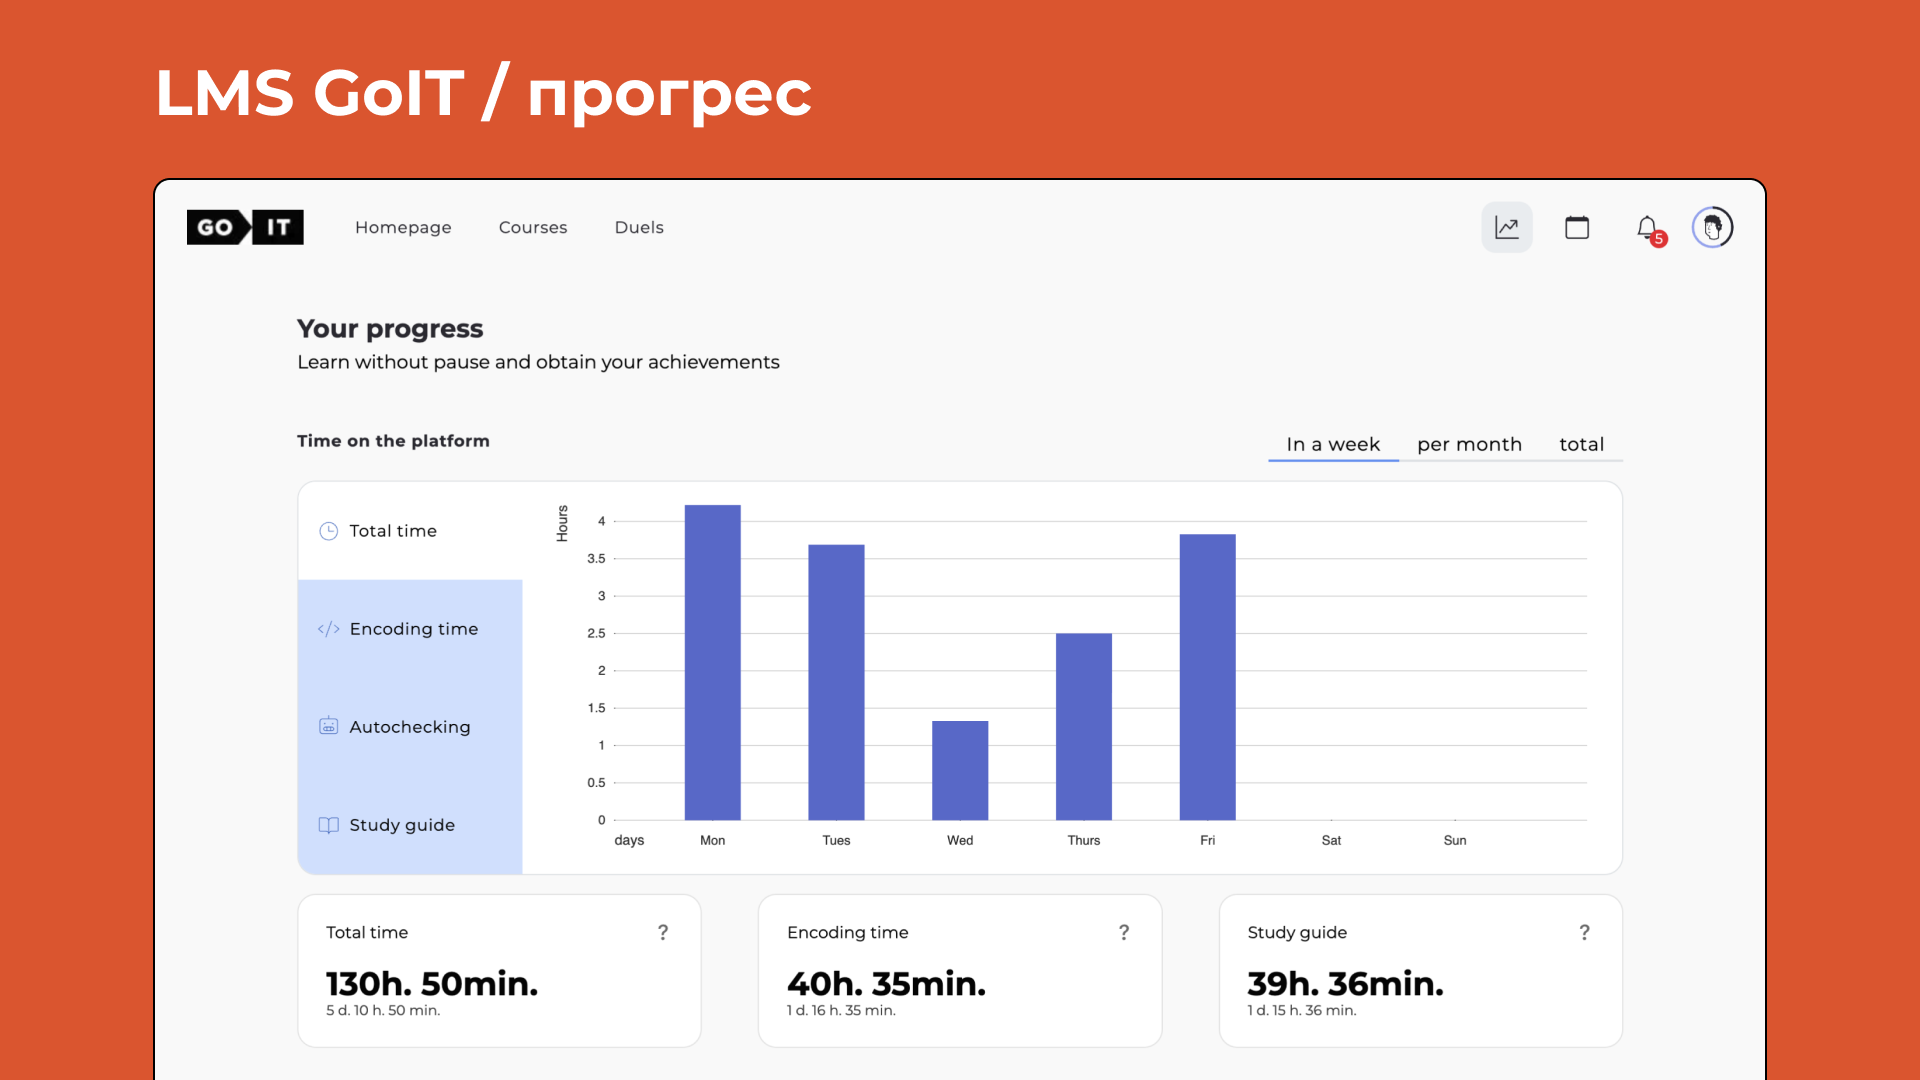Click the robot icon beside Autochecking

click(x=328, y=726)
